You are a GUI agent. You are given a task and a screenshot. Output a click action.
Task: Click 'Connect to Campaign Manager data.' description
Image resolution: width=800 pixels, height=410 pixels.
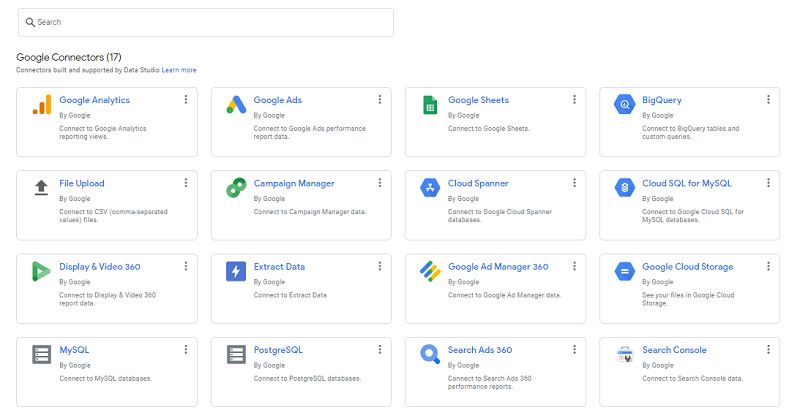(310, 212)
